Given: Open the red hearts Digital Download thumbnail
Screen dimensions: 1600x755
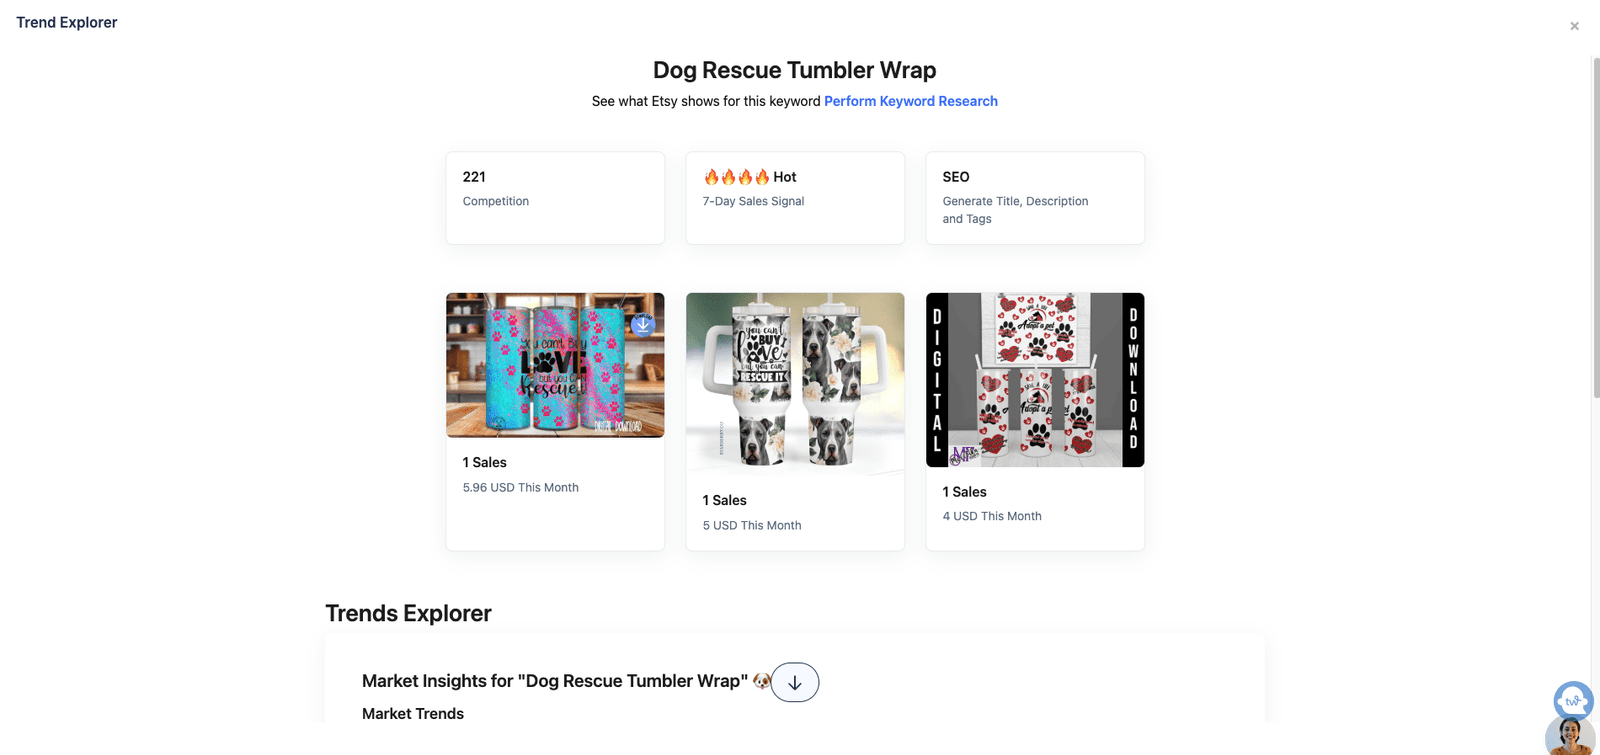Looking at the screenshot, I should point(1035,380).
